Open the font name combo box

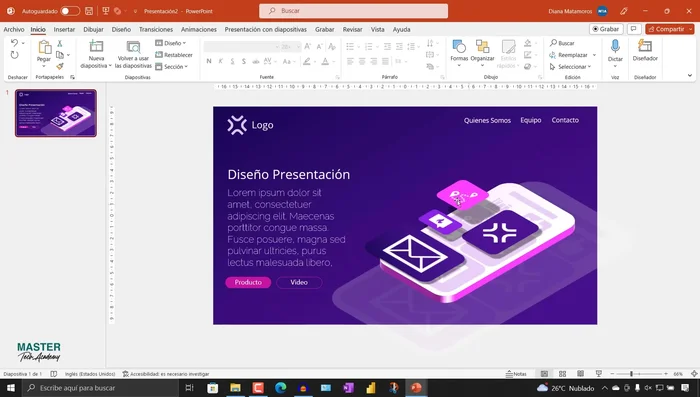[242, 46]
